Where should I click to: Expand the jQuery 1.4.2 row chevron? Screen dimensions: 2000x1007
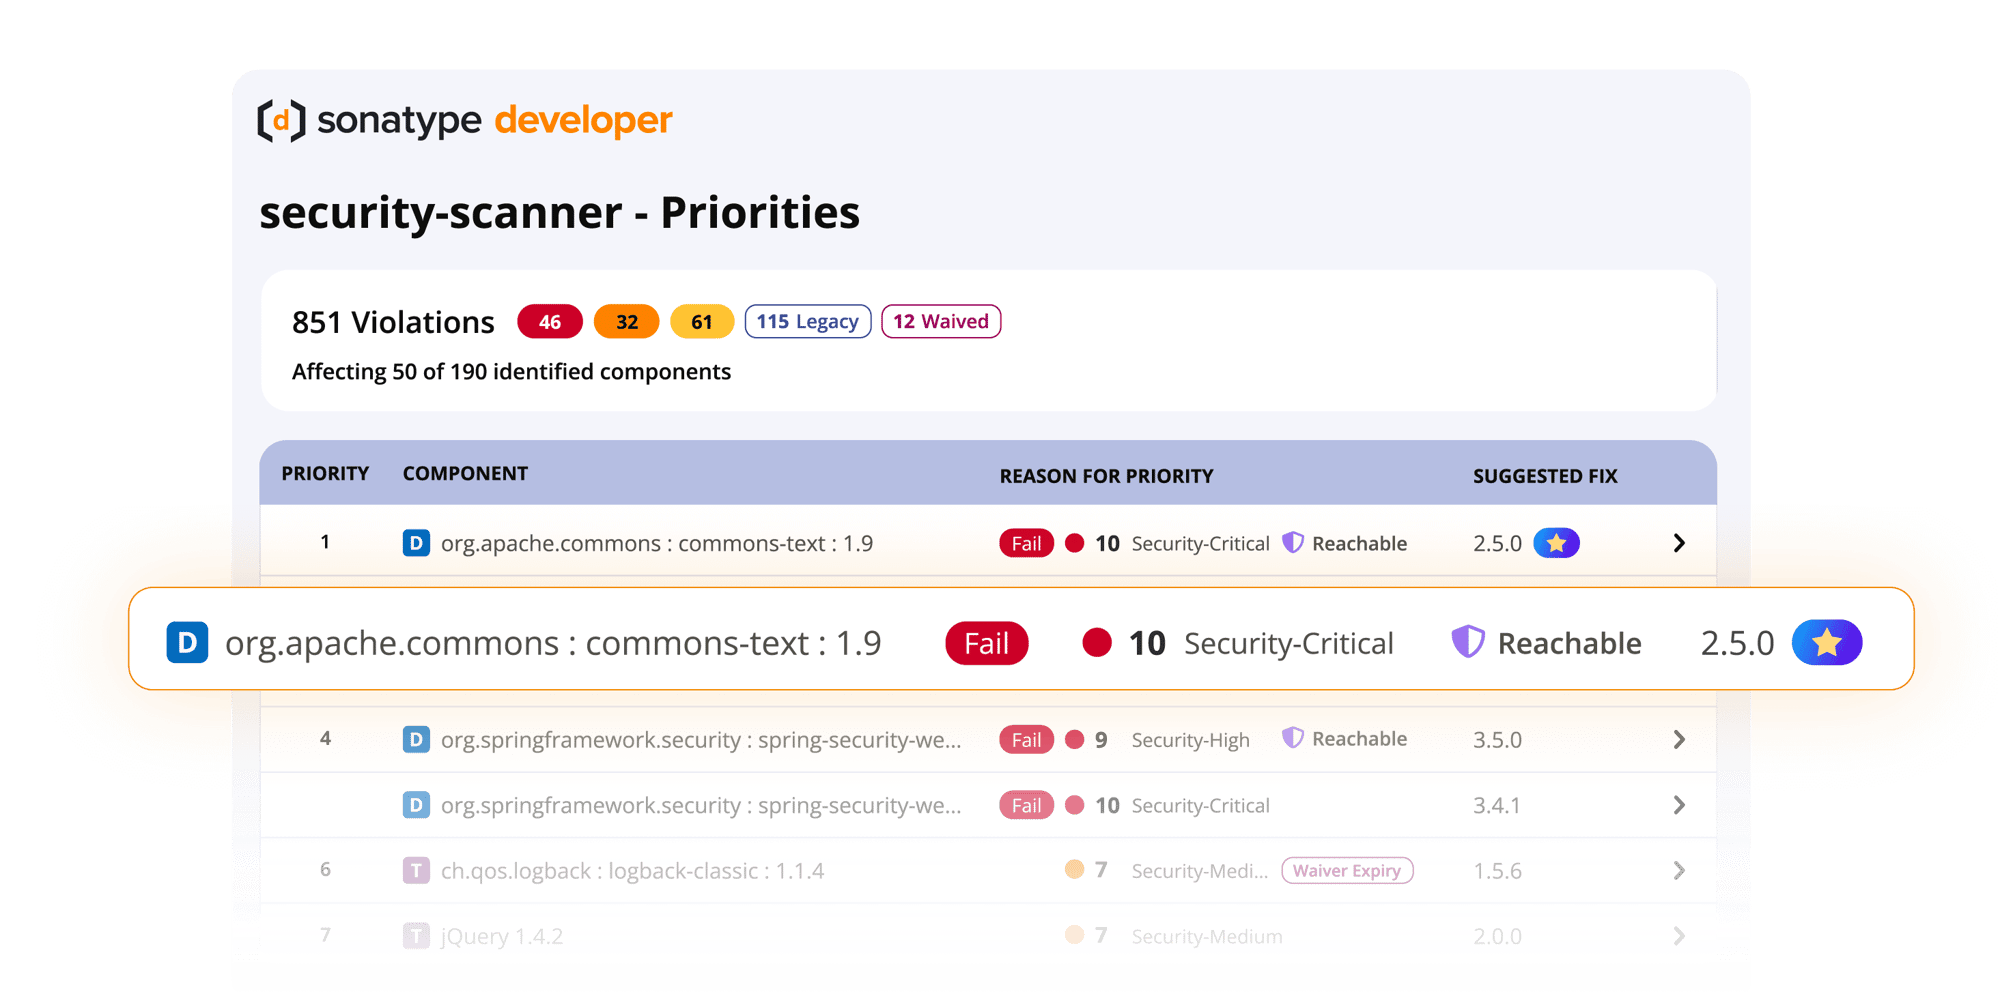tap(1679, 936)
